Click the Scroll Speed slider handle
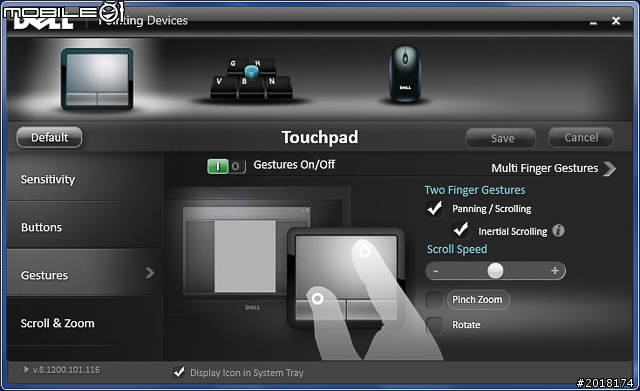The height and width of the screenshot is (391, 640). pos(495,271)
